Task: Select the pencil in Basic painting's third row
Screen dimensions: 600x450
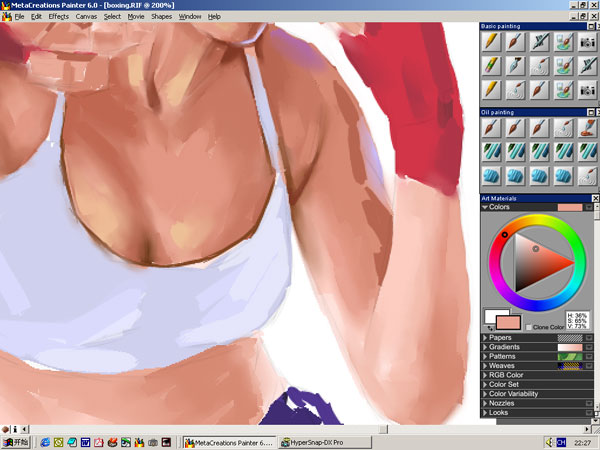Action: (x=491, y=90)
